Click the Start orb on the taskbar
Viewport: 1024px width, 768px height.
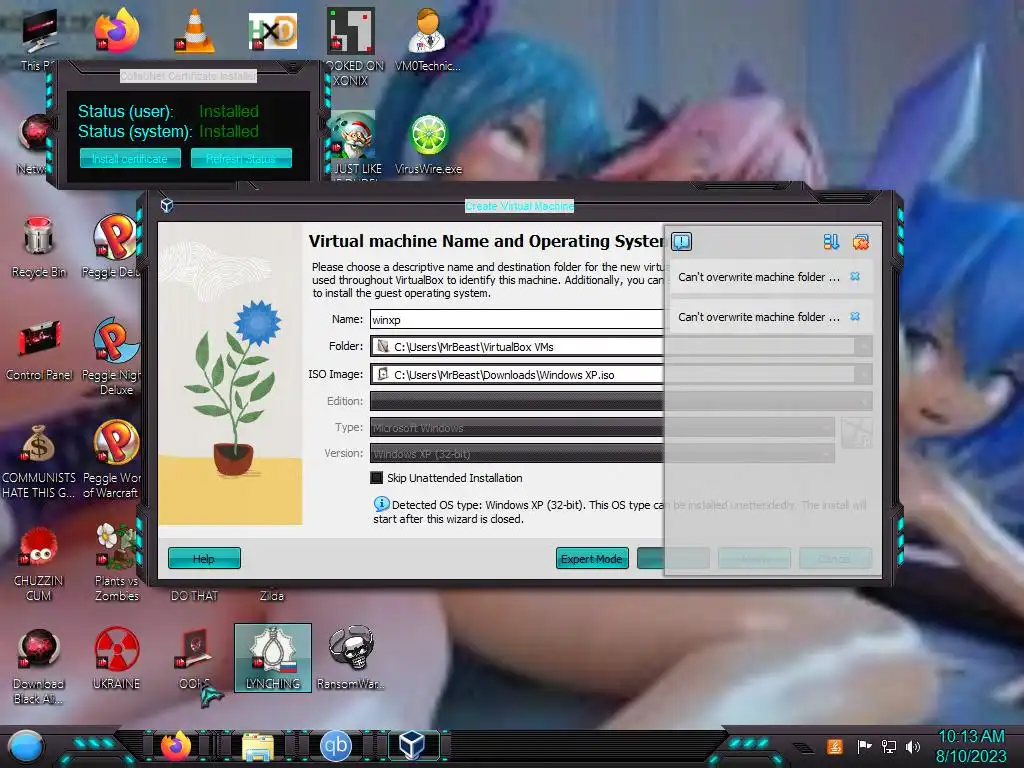[26, 746]
